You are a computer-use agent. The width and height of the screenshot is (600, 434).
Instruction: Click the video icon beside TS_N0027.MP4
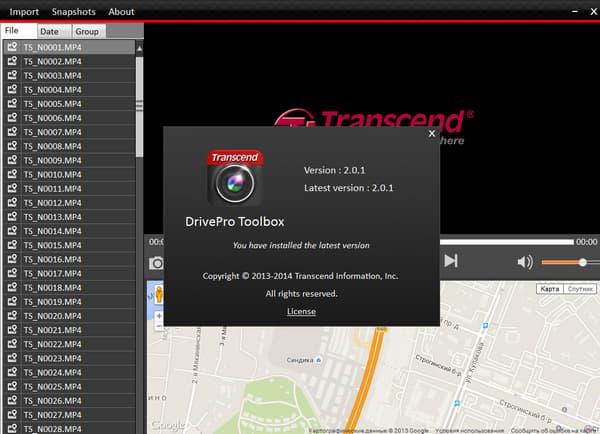tap(12, 414)
